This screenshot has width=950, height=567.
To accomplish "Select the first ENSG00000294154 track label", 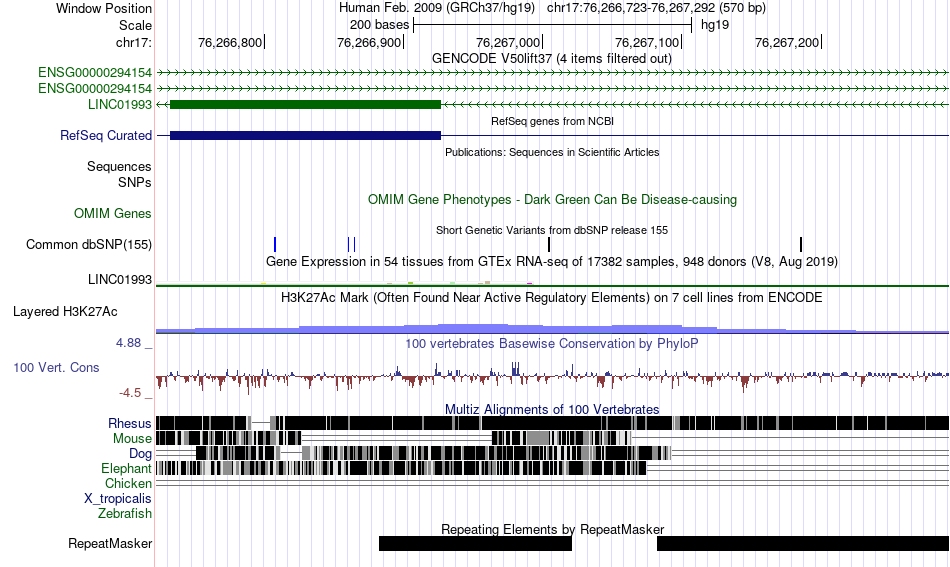I will (x=95, y=73).
